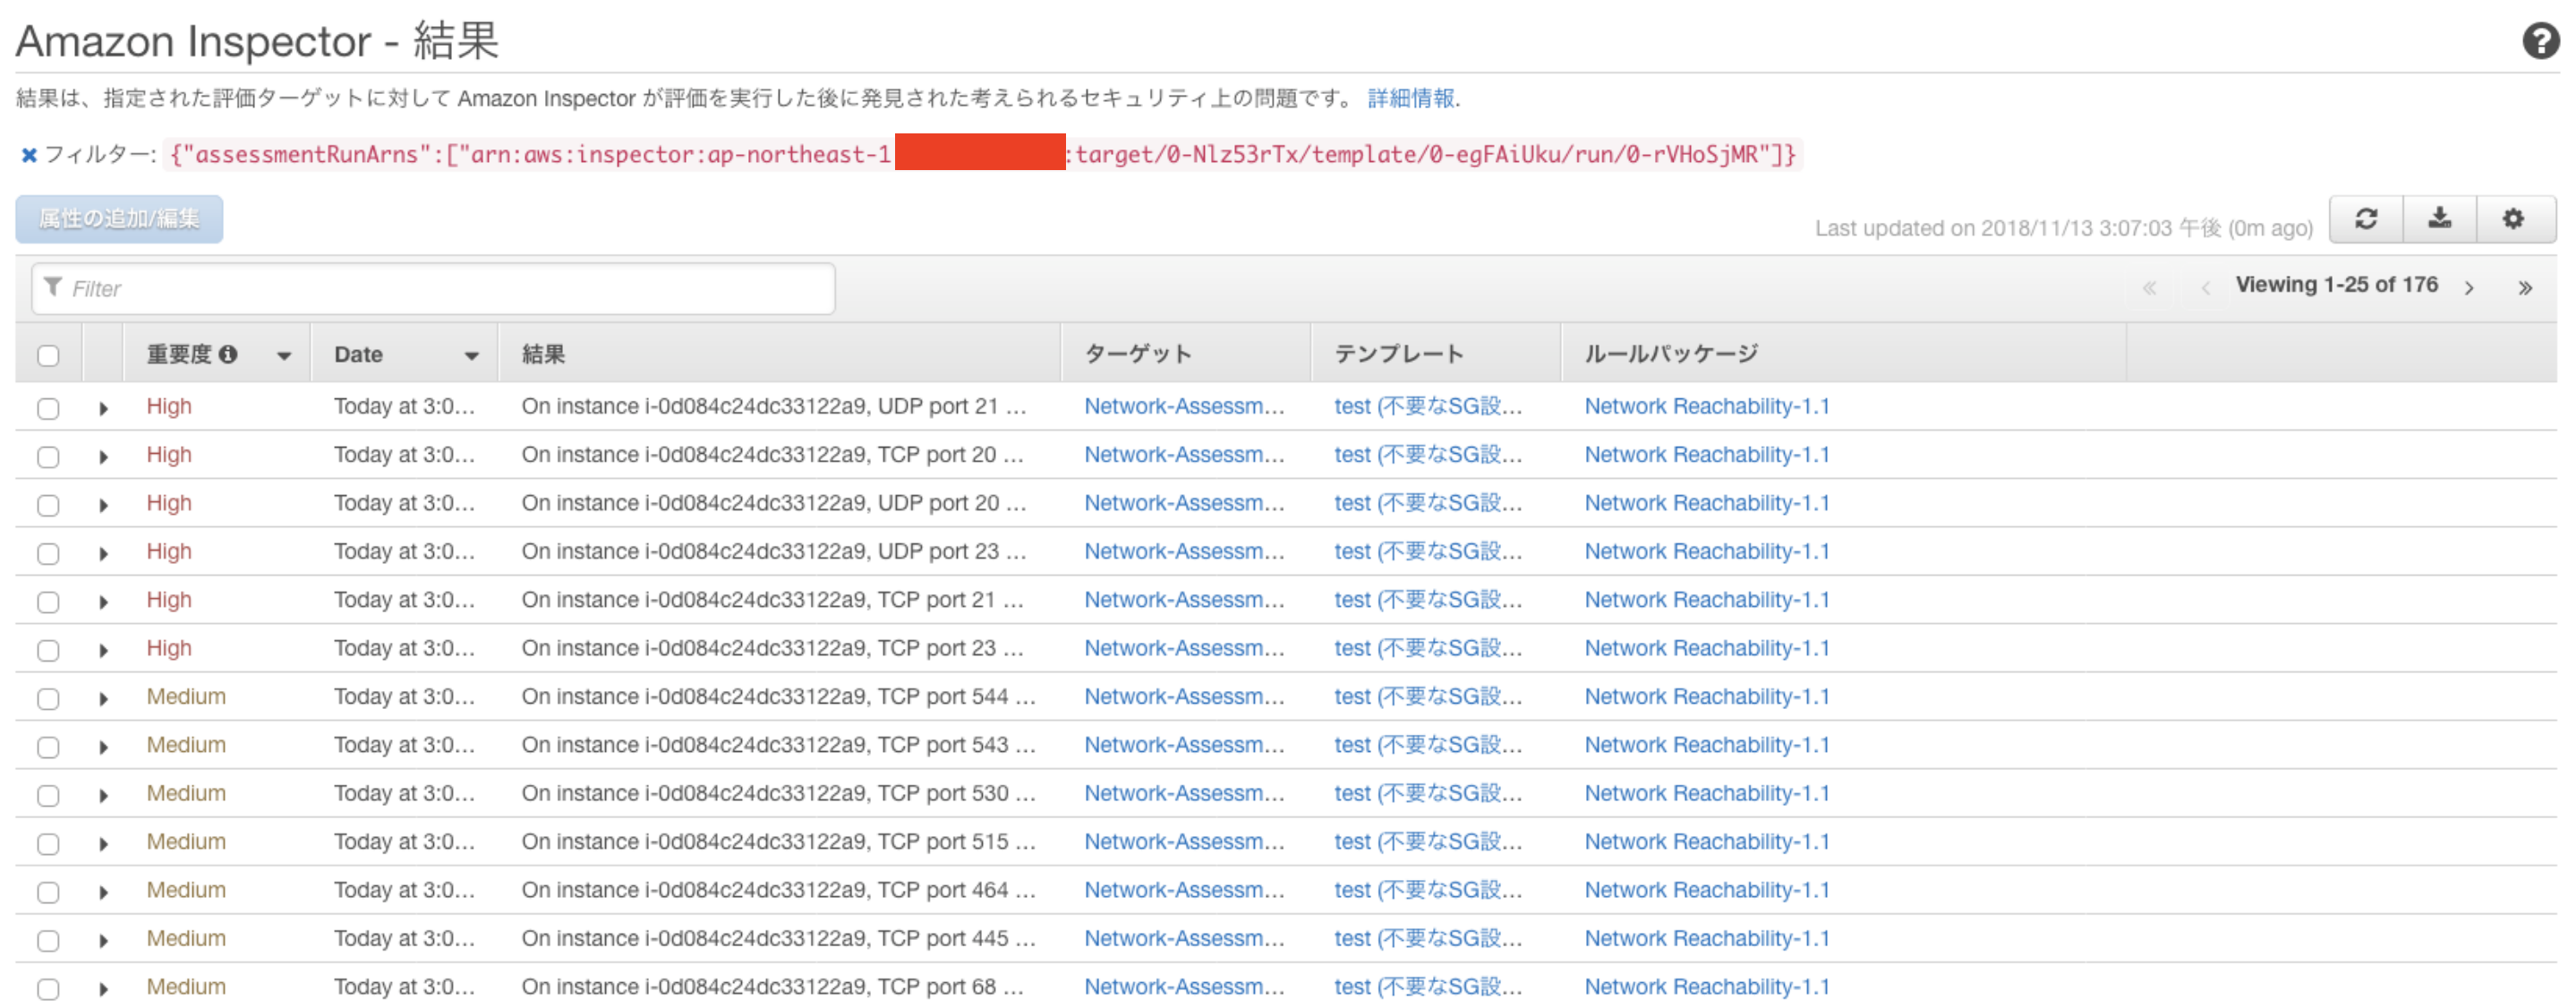Check the box for UDP port 21 finding
This screenshot has width=2576, height=1008.
tap(48, 408)
